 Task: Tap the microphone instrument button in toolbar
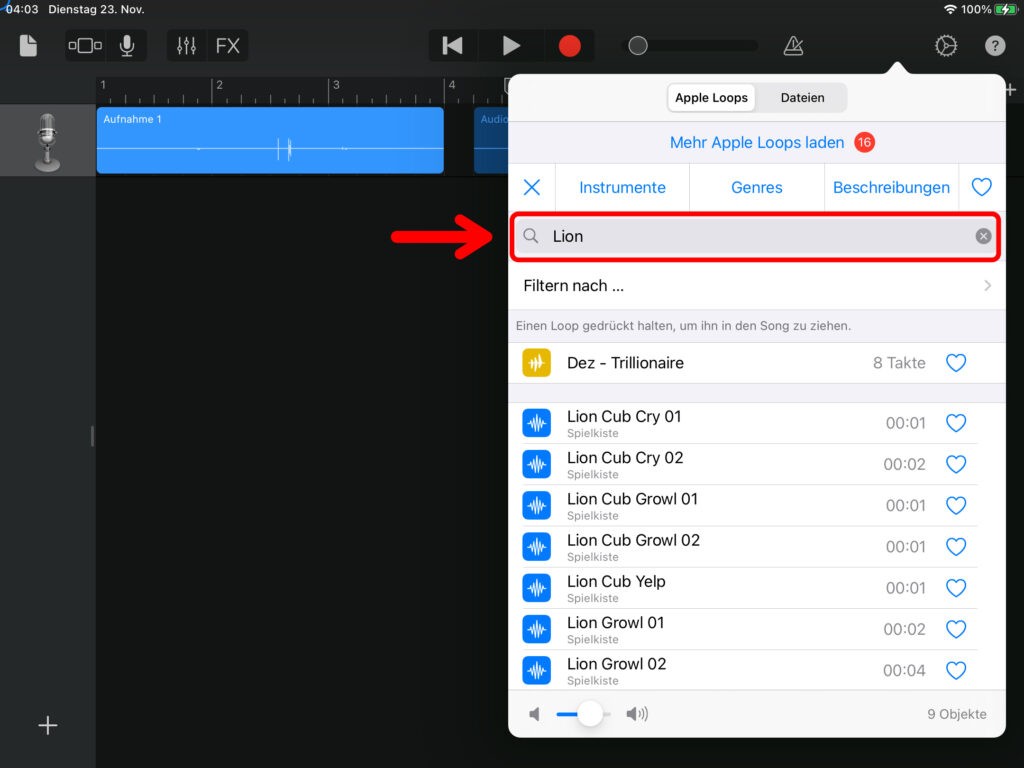127,46
